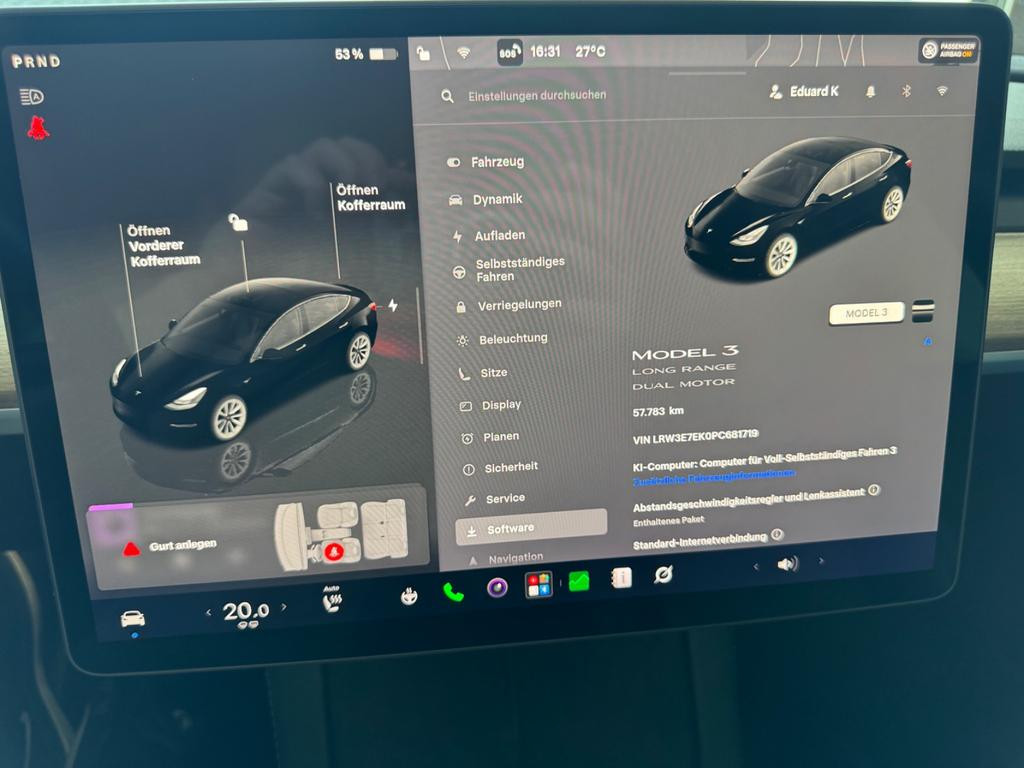Open the green Energy chart app

coord(579,581)
